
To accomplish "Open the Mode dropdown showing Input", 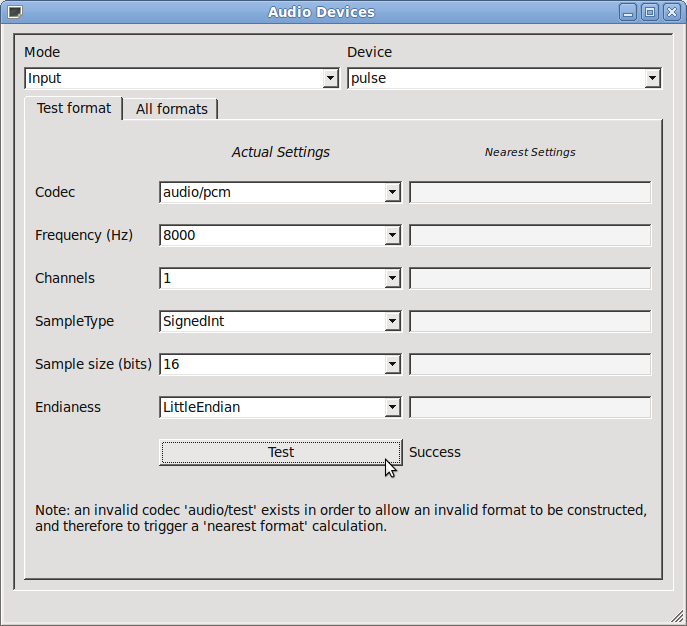I will click(x=181, y=78).
